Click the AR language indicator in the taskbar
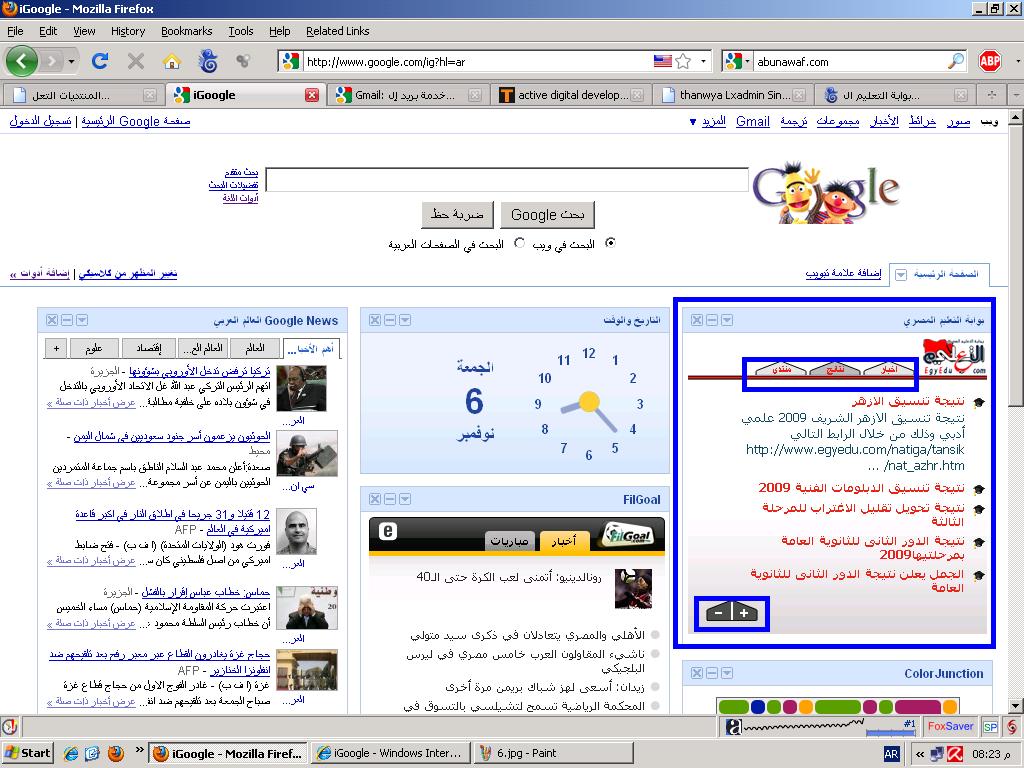This screenshot has height=768, width=1024. click(x=891, y=754)
